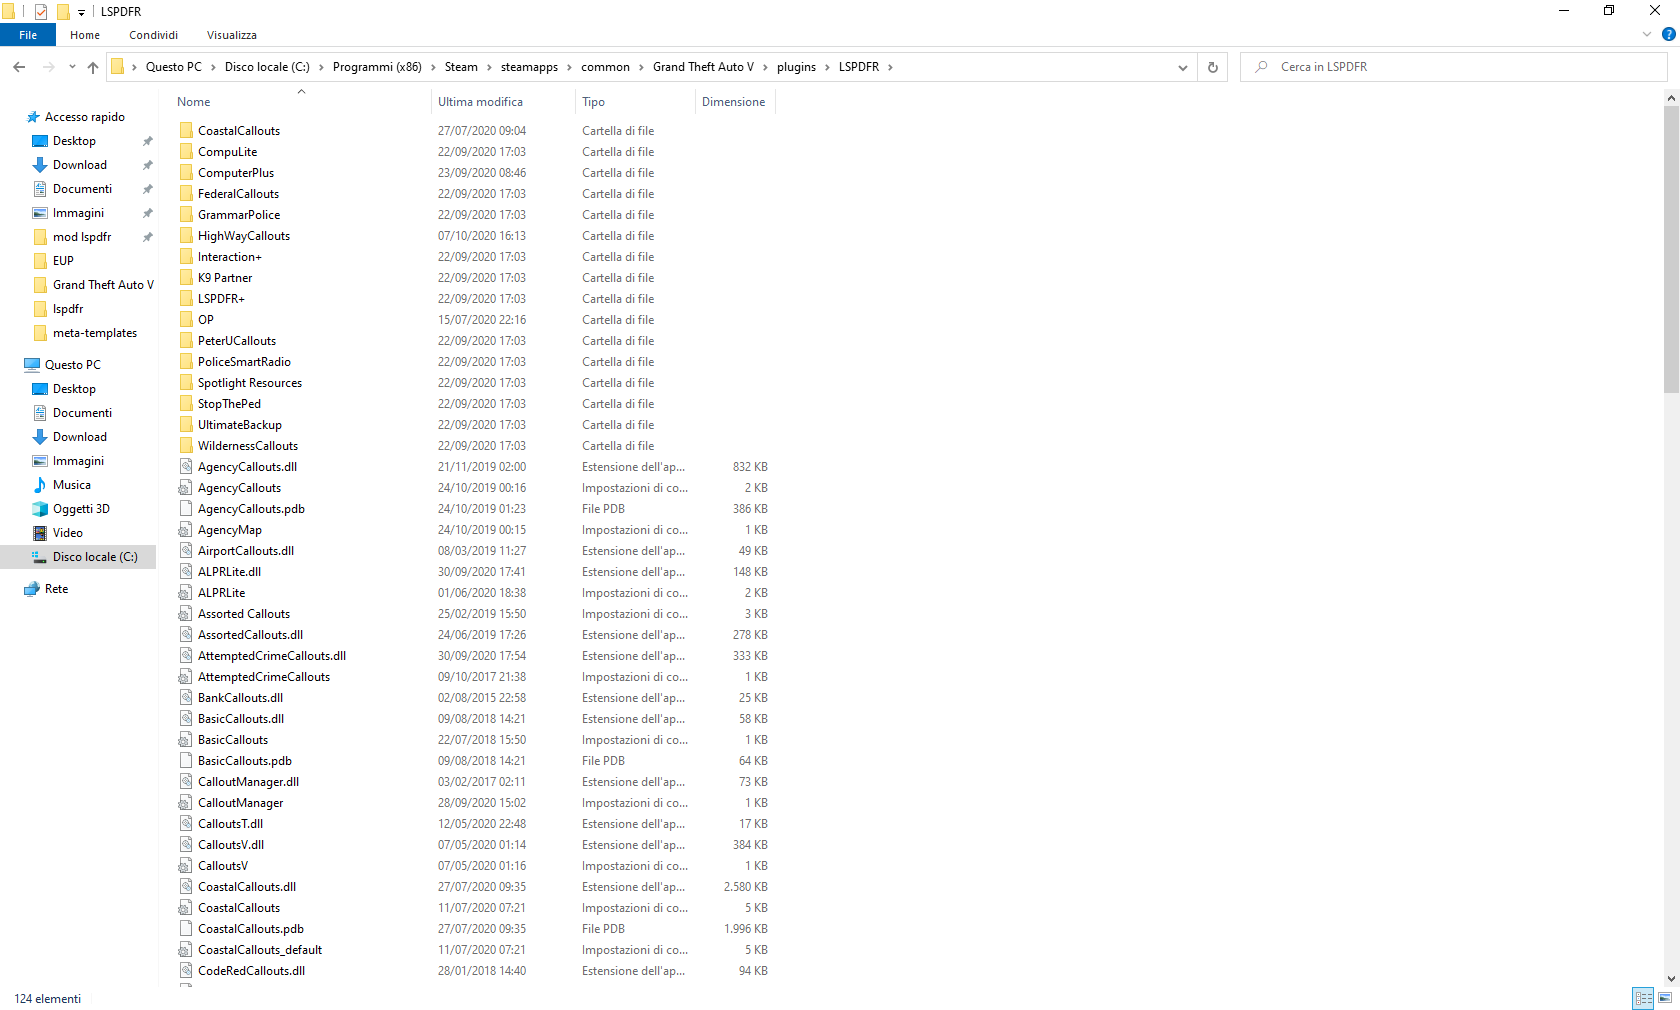Screen dimensions: 1680x1010
Task: Open the Visualizza ribbon tab
Action: [232, 35]
